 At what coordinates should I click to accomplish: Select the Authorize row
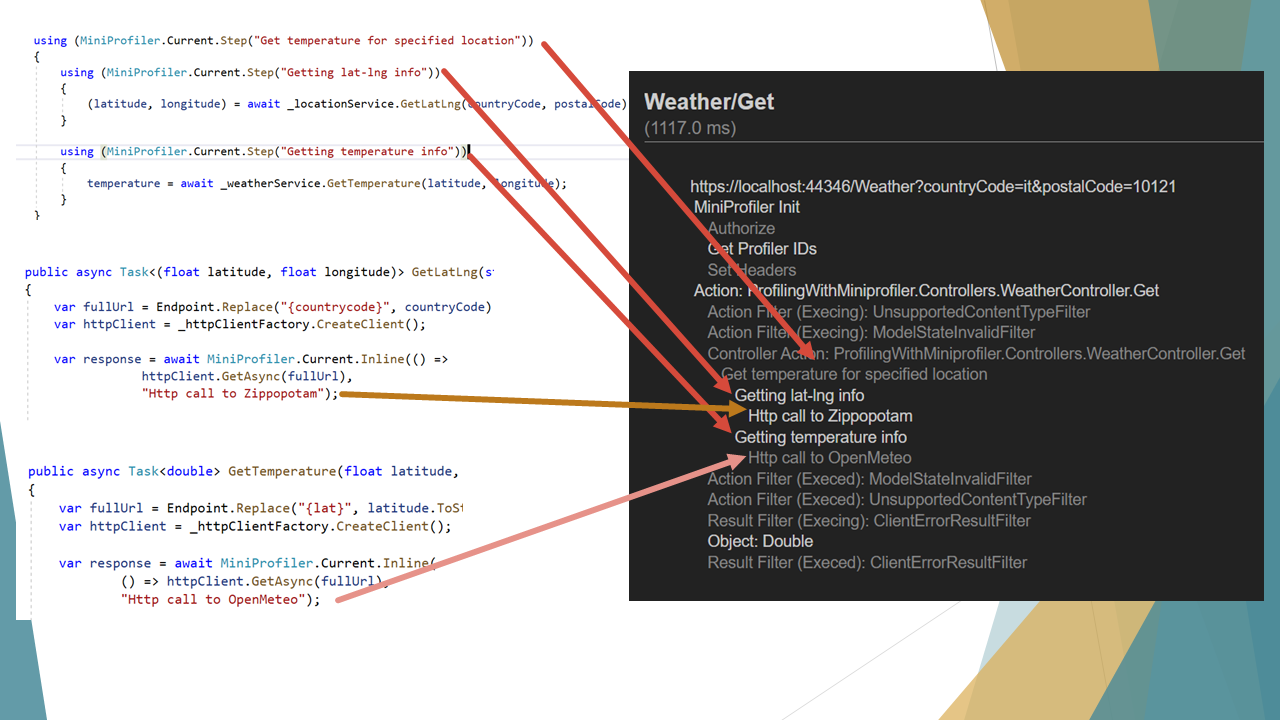741,228
